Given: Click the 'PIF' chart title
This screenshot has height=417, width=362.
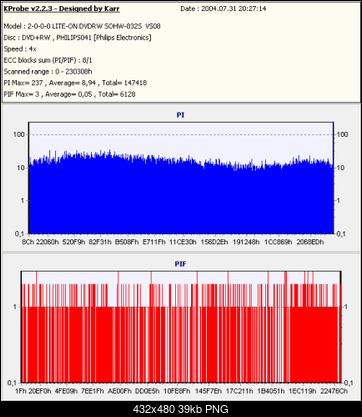Looking at the screenshot, I should pyautogui.click(x=180, y=264).
